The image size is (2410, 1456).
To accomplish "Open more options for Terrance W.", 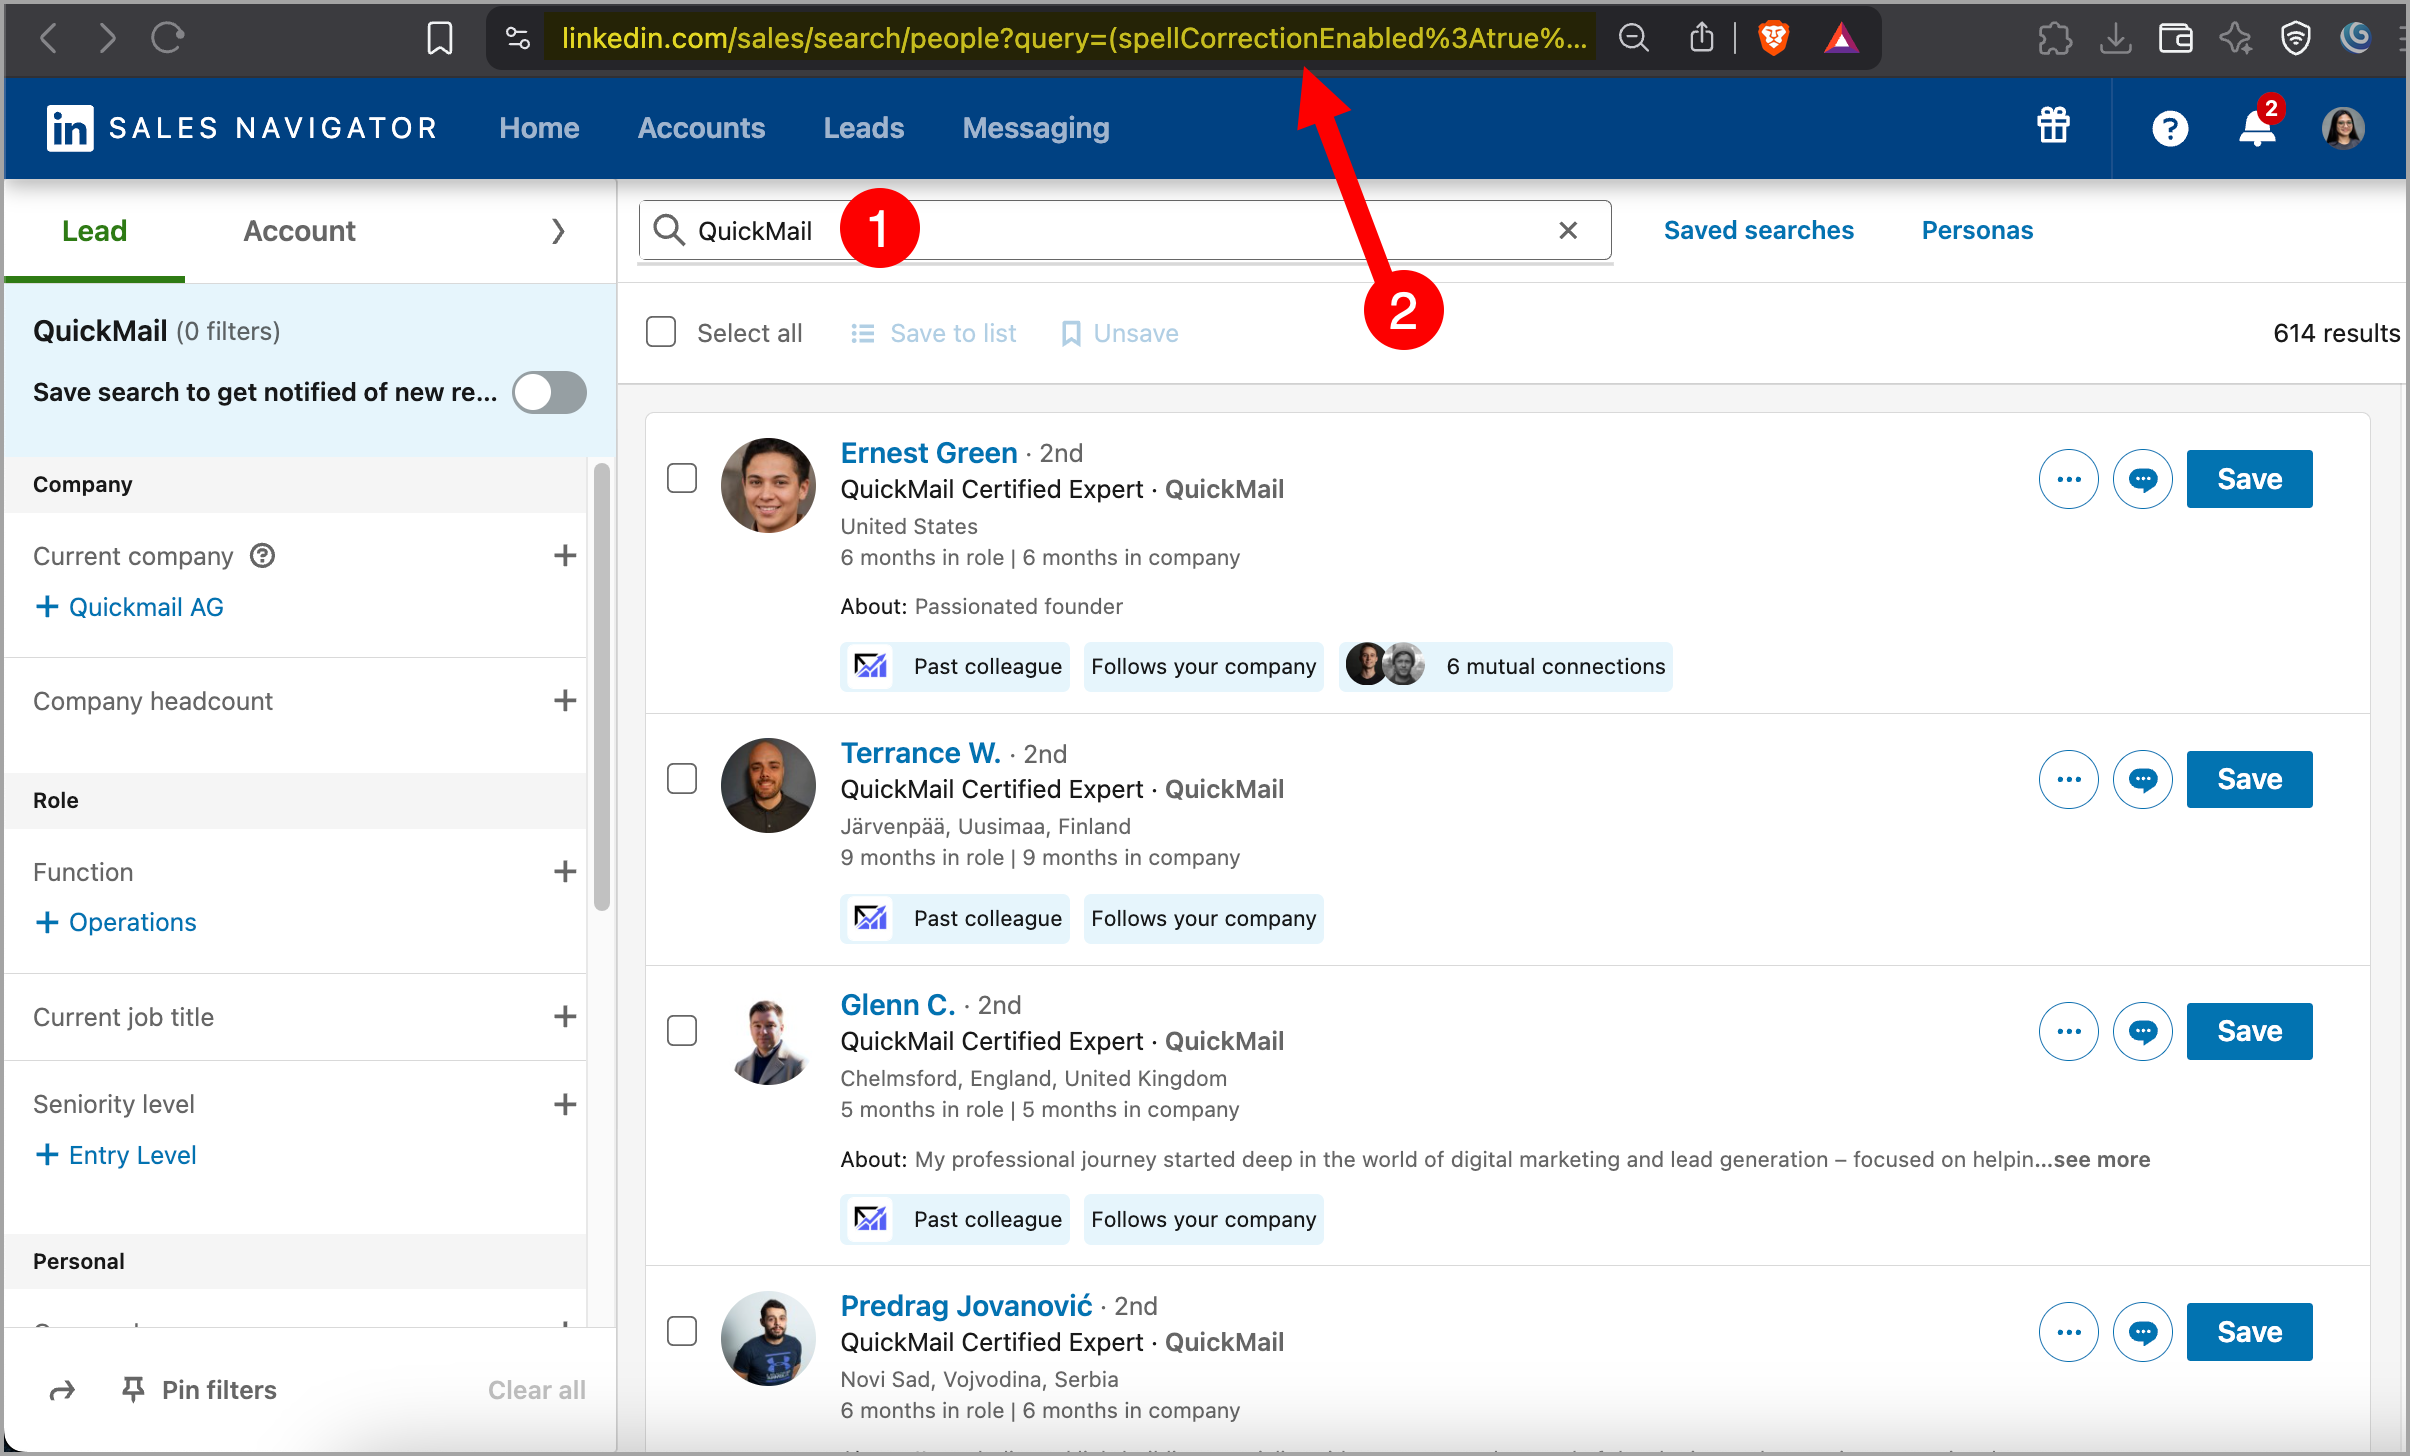I will [x=2068, y=779].
